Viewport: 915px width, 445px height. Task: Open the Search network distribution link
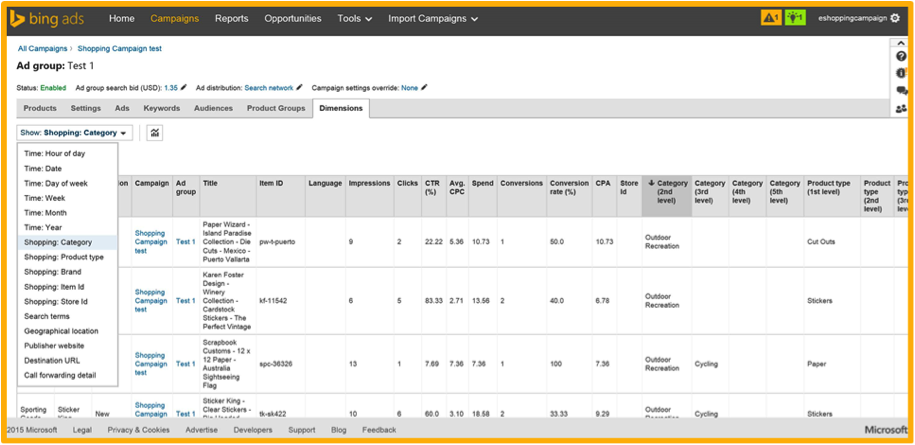269,88
